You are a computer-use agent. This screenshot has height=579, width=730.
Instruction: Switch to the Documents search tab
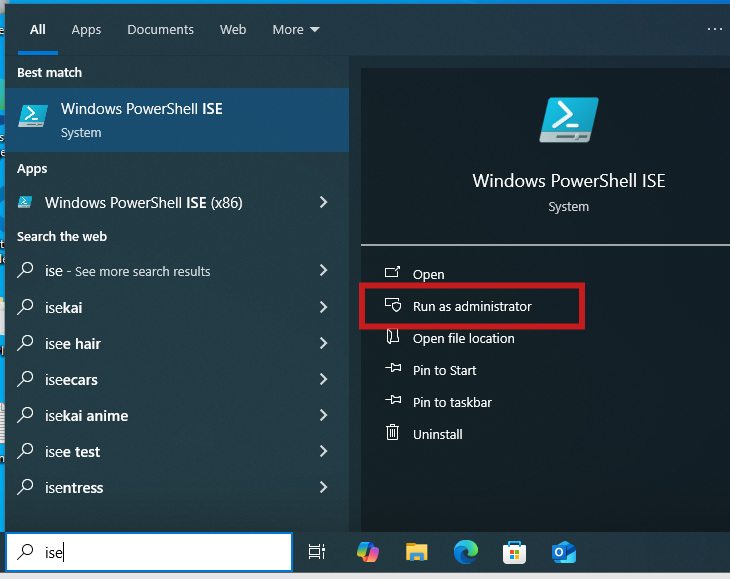[x=160, y=30]
